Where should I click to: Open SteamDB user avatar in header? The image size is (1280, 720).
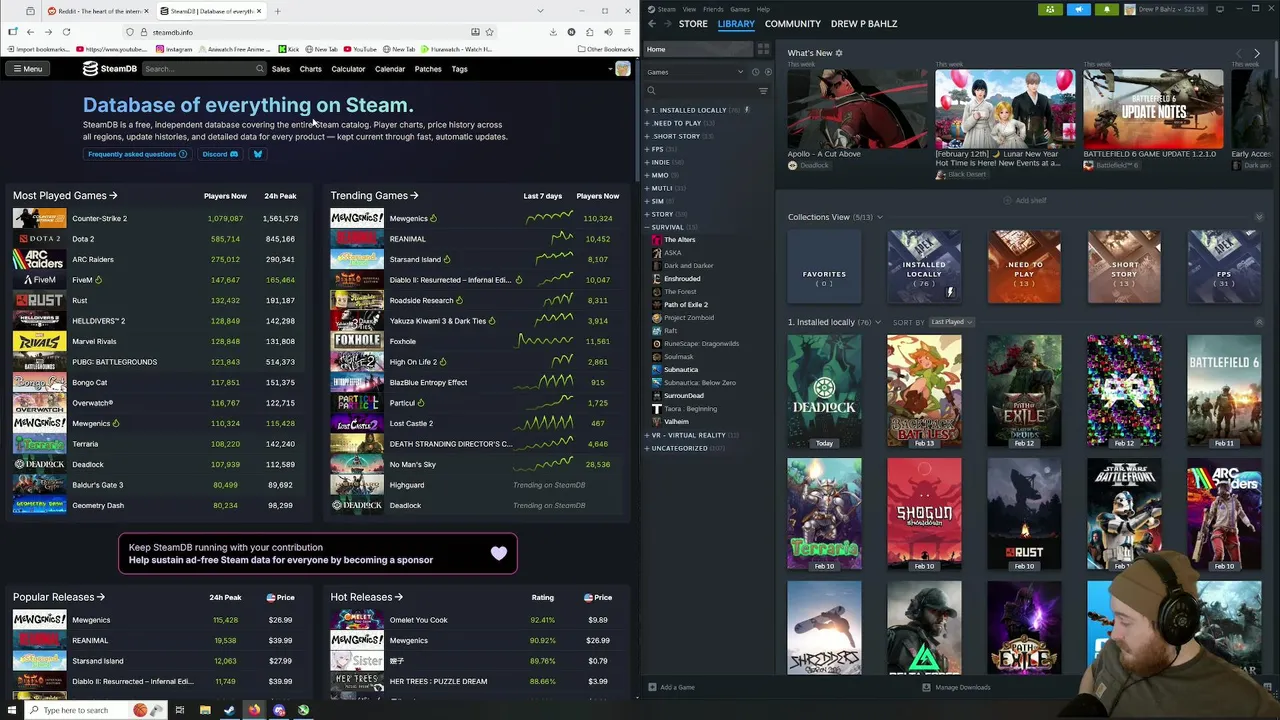pyautogui.click(x=623, y=69)
